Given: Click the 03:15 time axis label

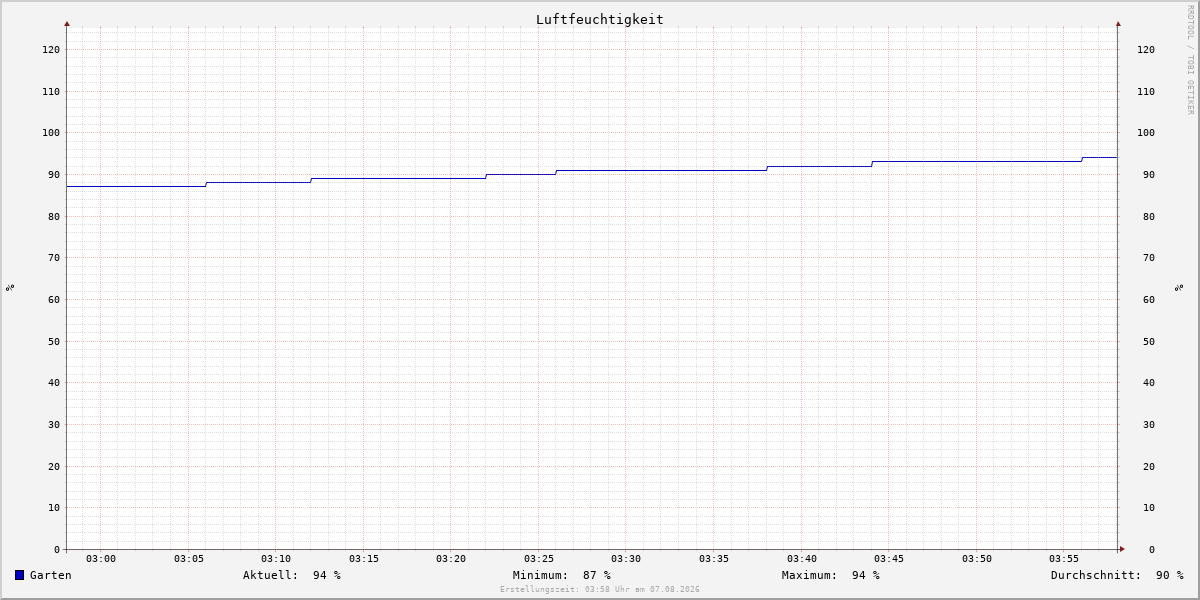Looking at the screenshot, I should tap(364, 558).
